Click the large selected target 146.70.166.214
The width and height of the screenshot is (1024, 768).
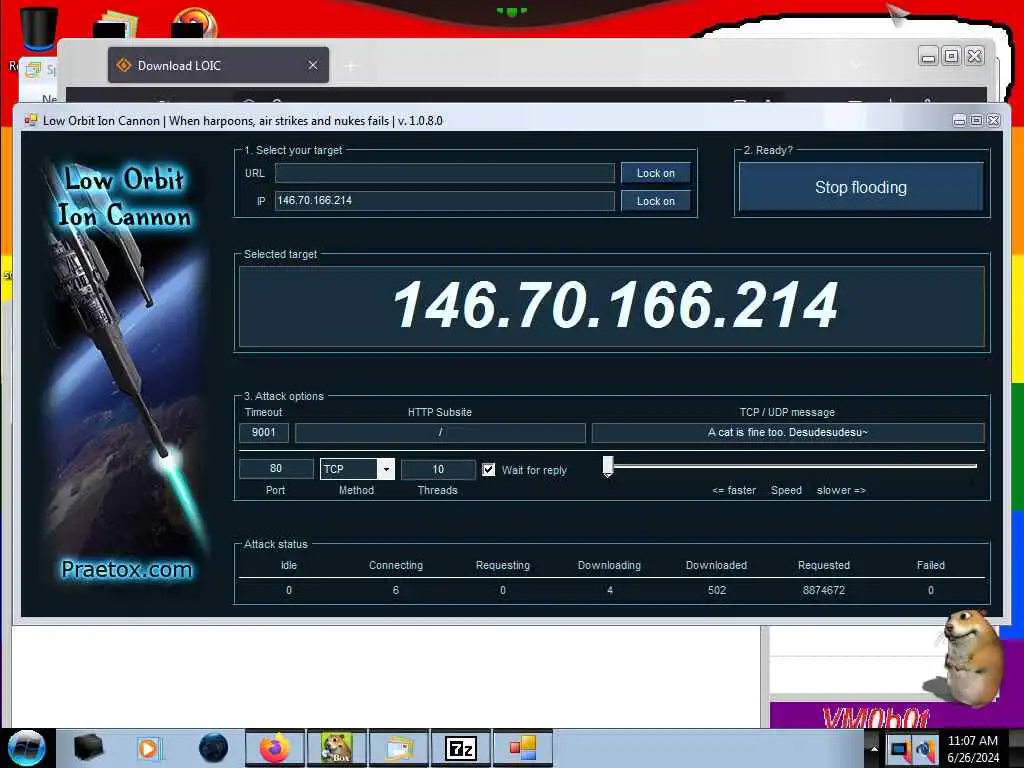(615, 305)
